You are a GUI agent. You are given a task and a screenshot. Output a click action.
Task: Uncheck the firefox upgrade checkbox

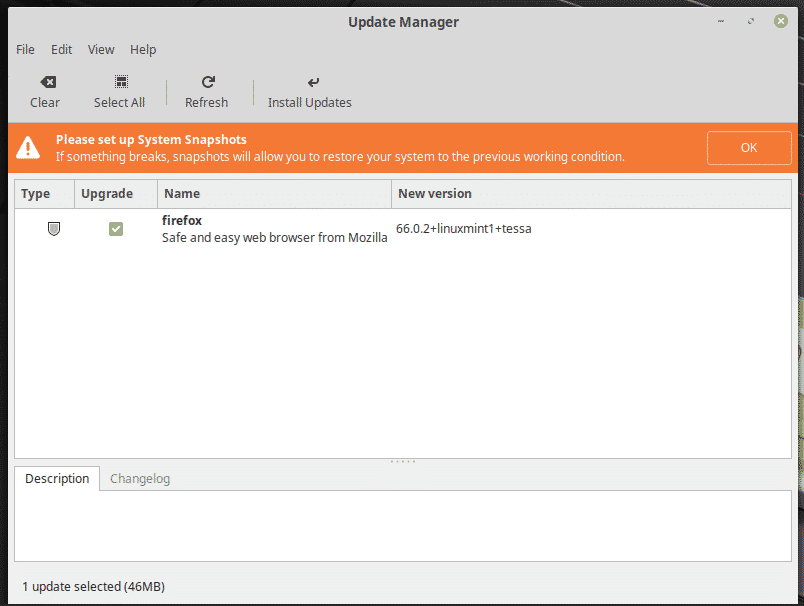(x=116, y=229)
